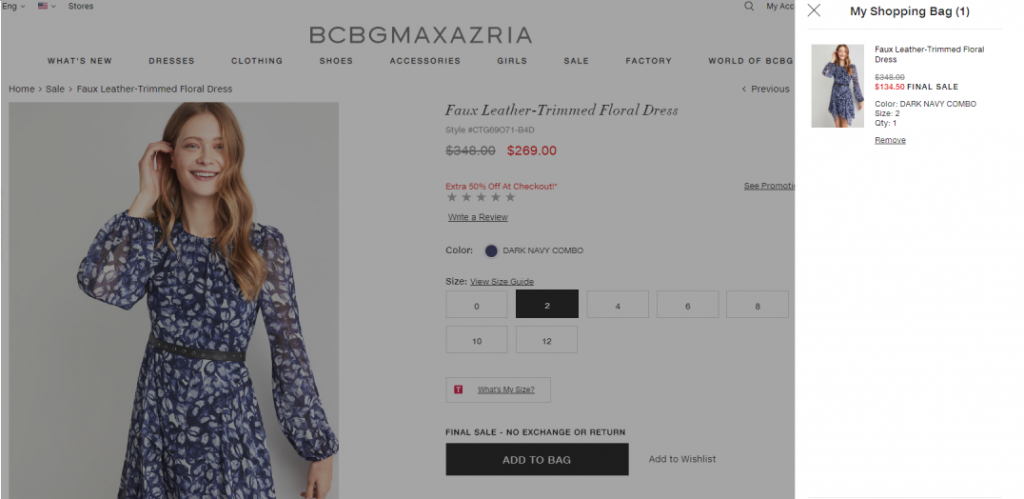Choose the Dark Navy Combo color swatch
Image resolution: width=1024 pixels, height=499 pixels.
491,251
